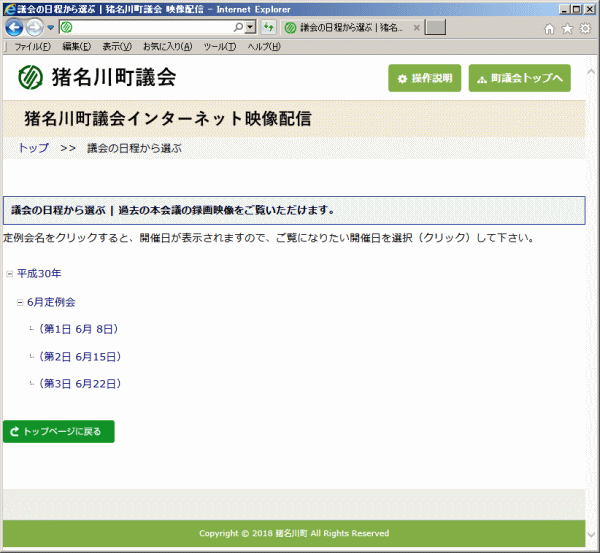
Task: Click the トップ breadcrumb link
Action: click(34, 148)
